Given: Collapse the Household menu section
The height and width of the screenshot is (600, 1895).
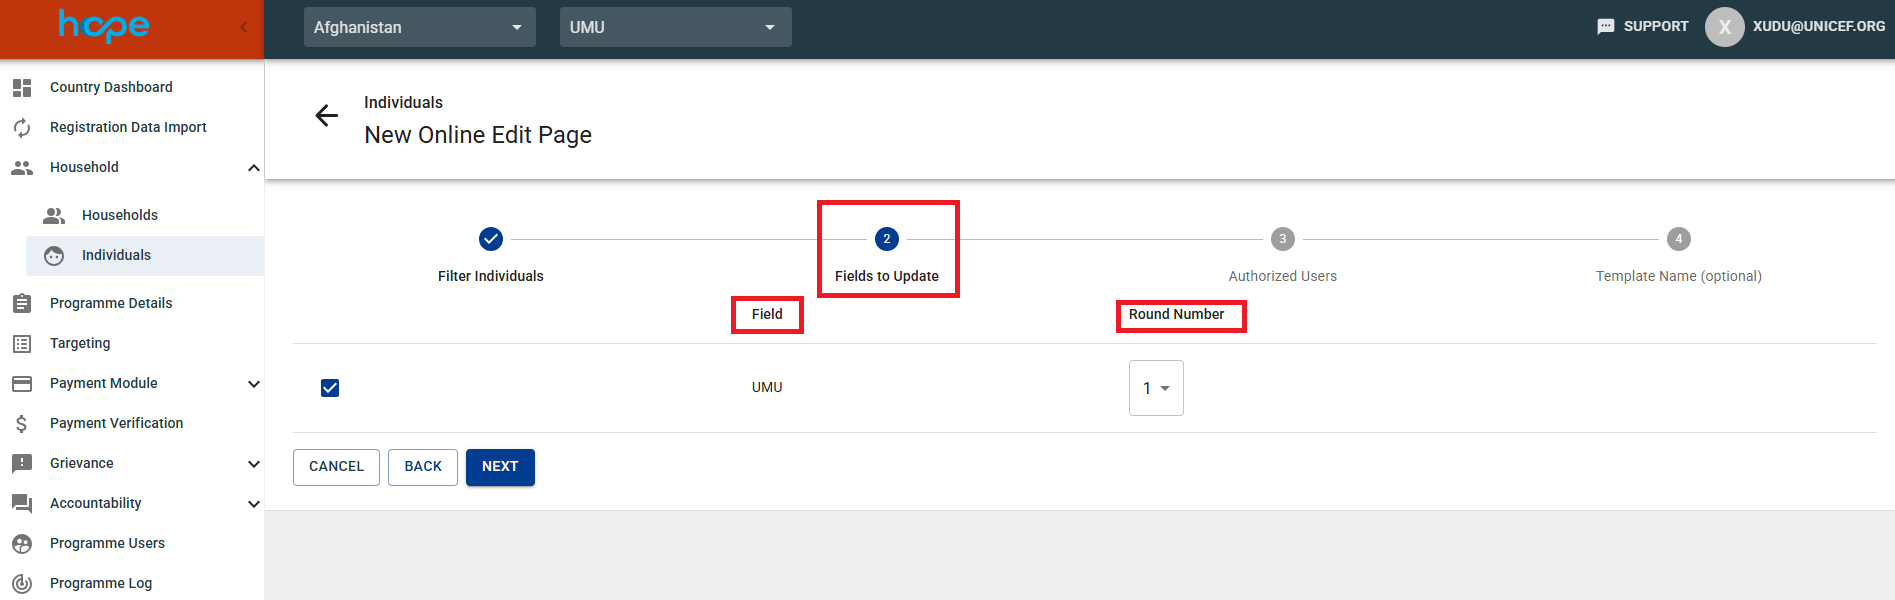Looking at the screenshot, I should (253, 168).
